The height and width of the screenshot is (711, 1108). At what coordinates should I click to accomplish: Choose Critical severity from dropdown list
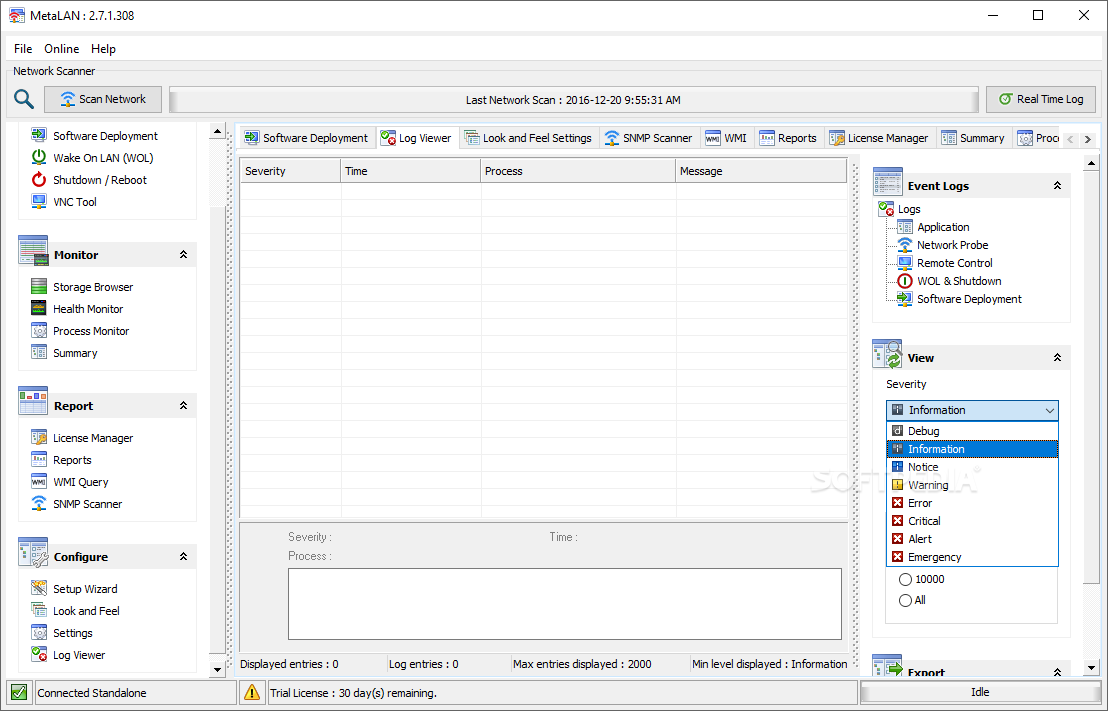click(972, 521)
